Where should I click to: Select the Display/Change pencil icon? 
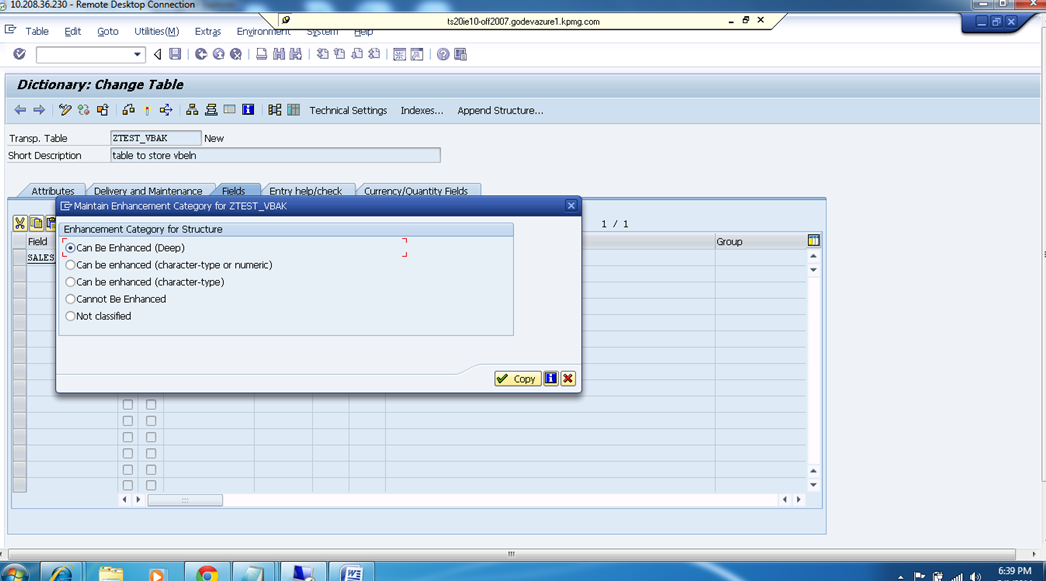[x=63, y=110]
